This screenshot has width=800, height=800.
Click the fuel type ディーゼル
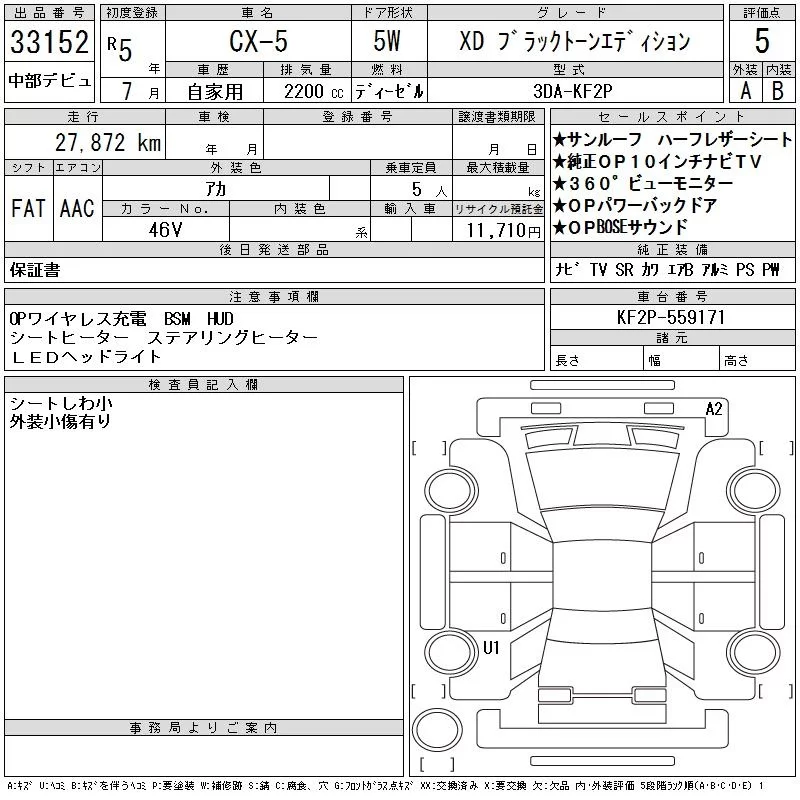click(389, 91)
